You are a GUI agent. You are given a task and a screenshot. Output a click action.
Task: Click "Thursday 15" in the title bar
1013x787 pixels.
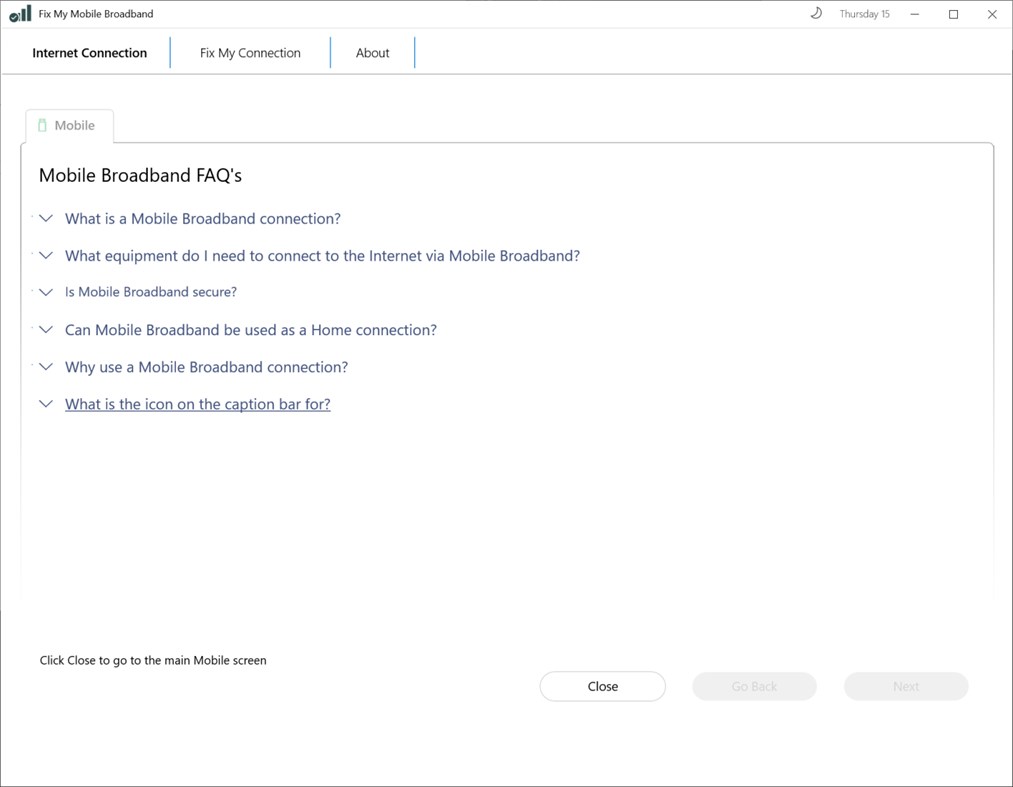click(864, 13)
